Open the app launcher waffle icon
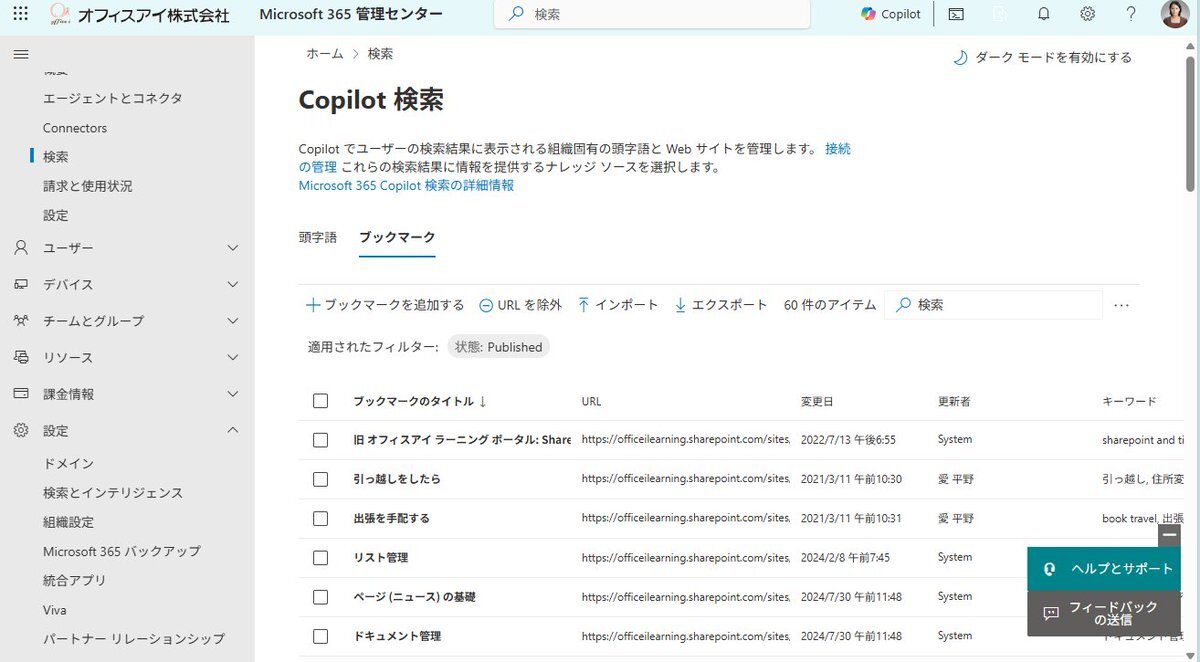This screenshot has width=1200, height=662. [x=21, y=14]
